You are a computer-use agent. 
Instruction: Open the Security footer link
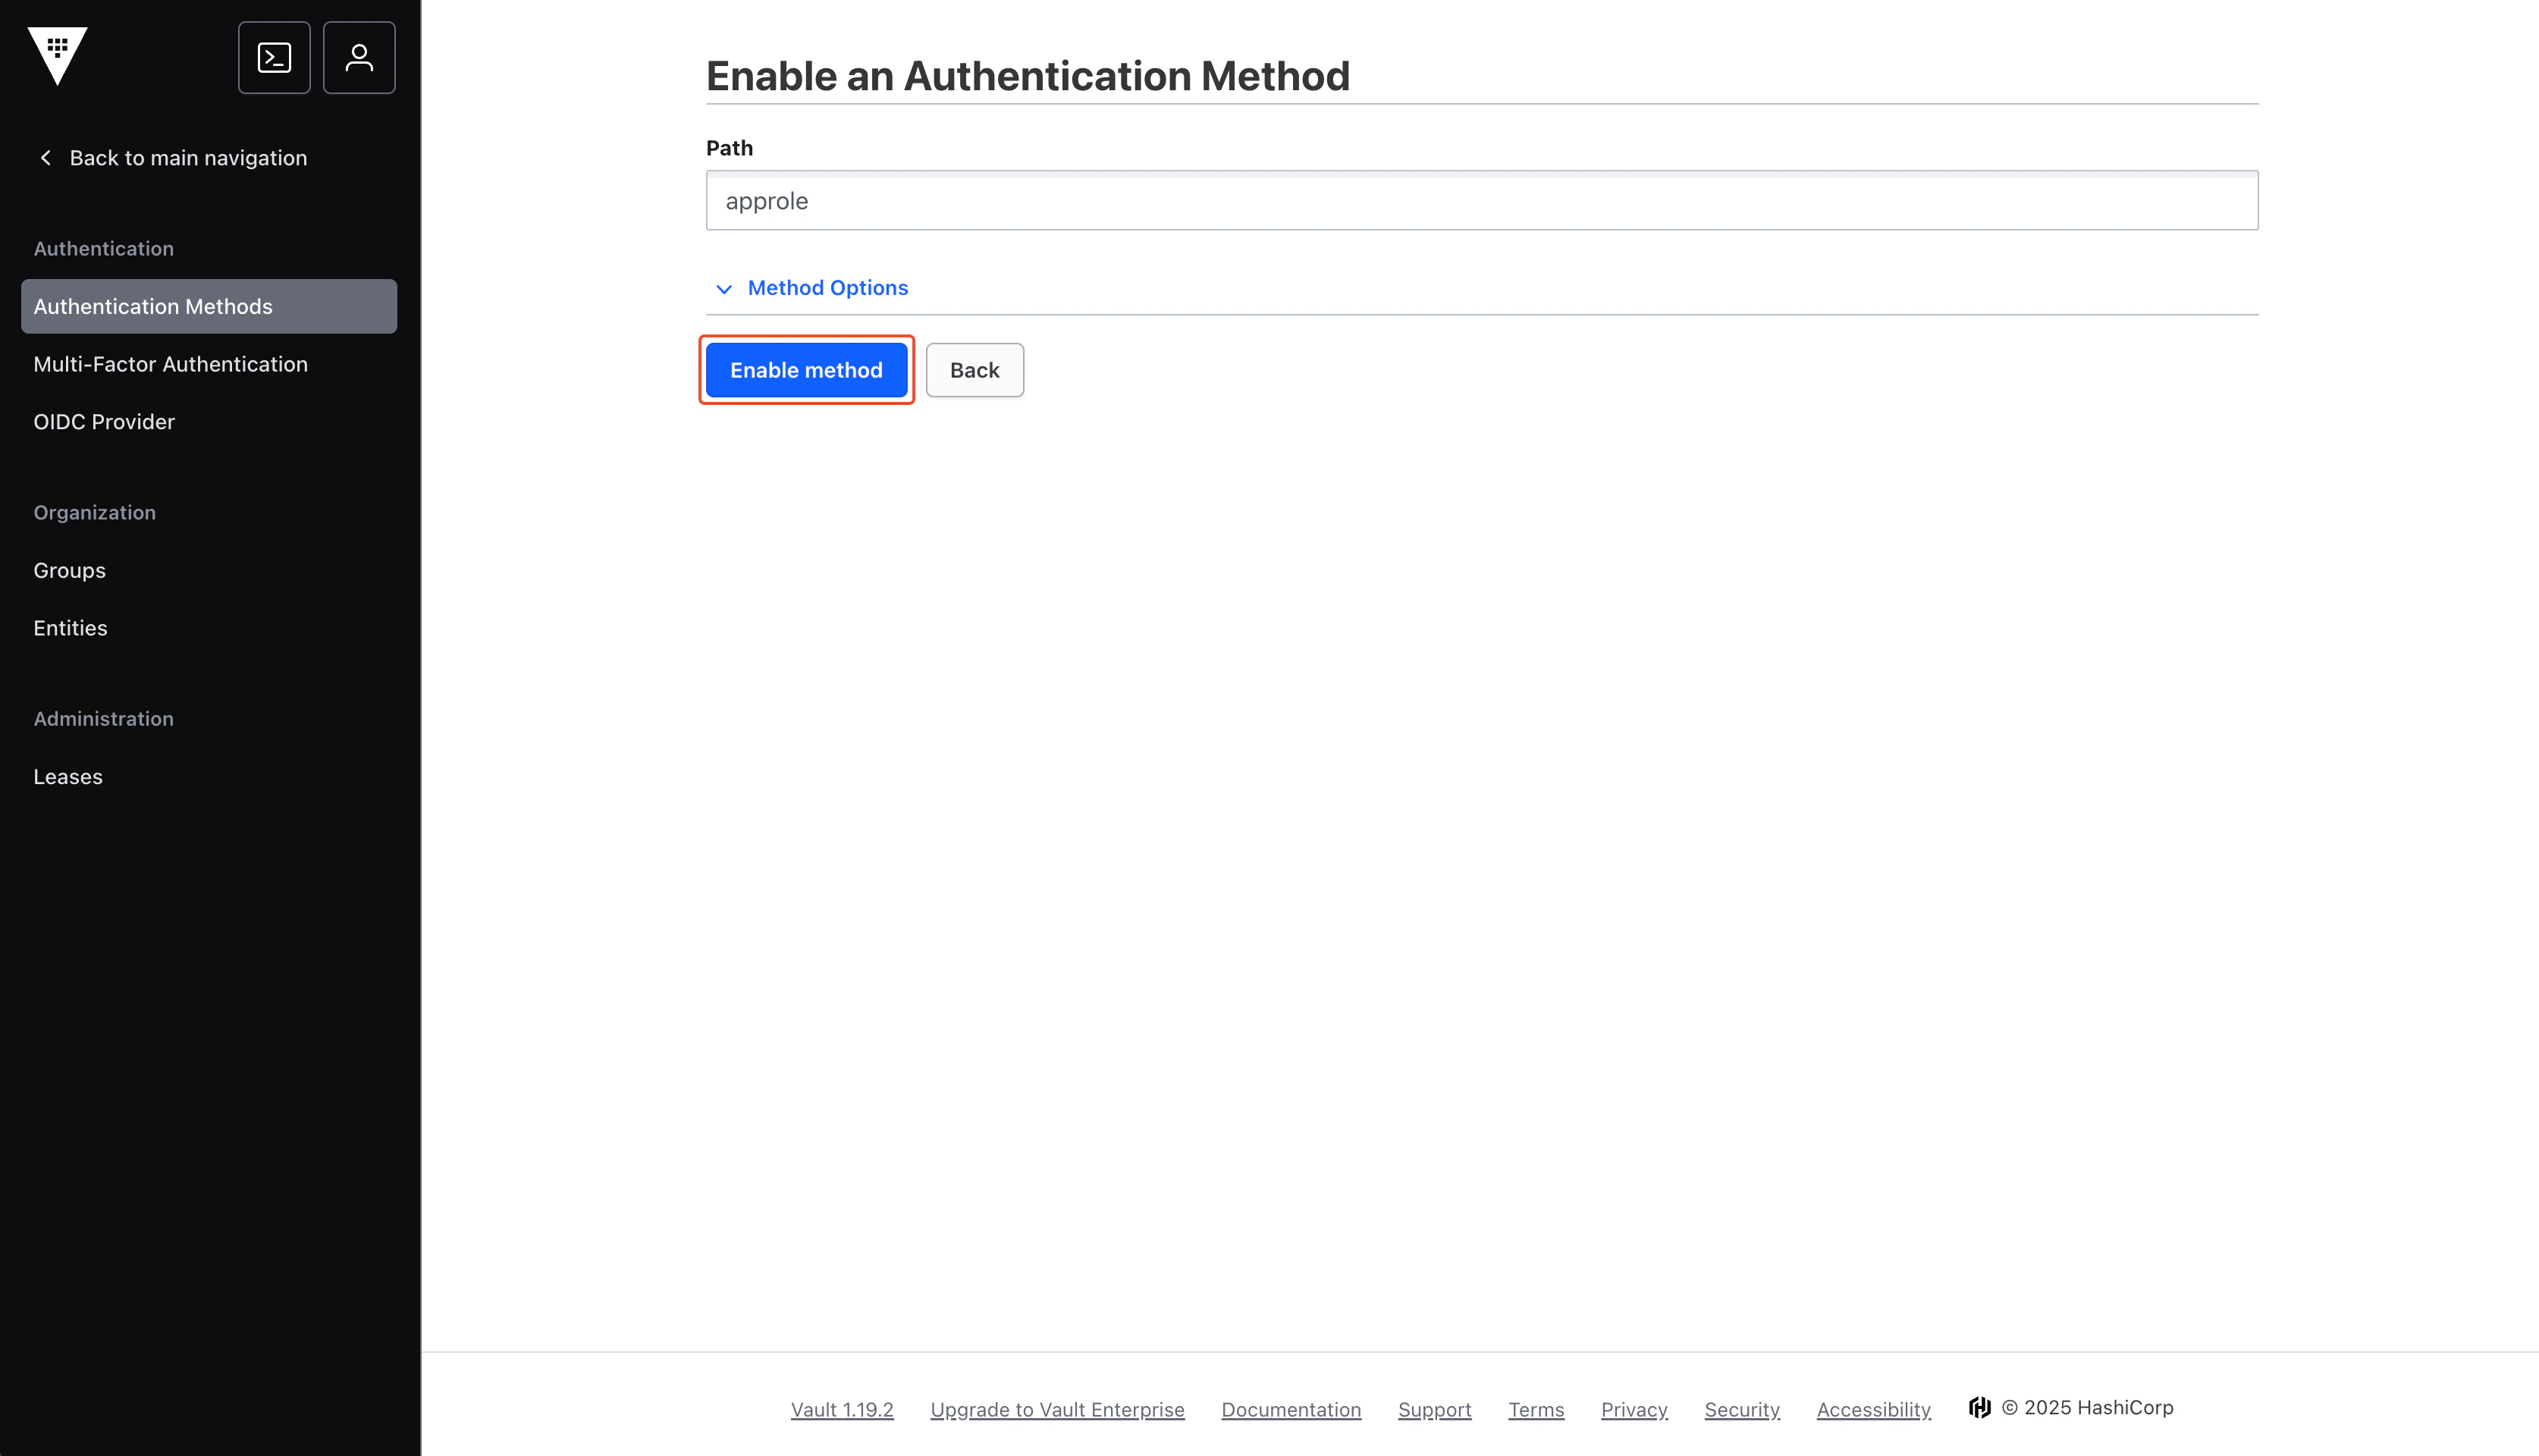coord(1742,1410)
